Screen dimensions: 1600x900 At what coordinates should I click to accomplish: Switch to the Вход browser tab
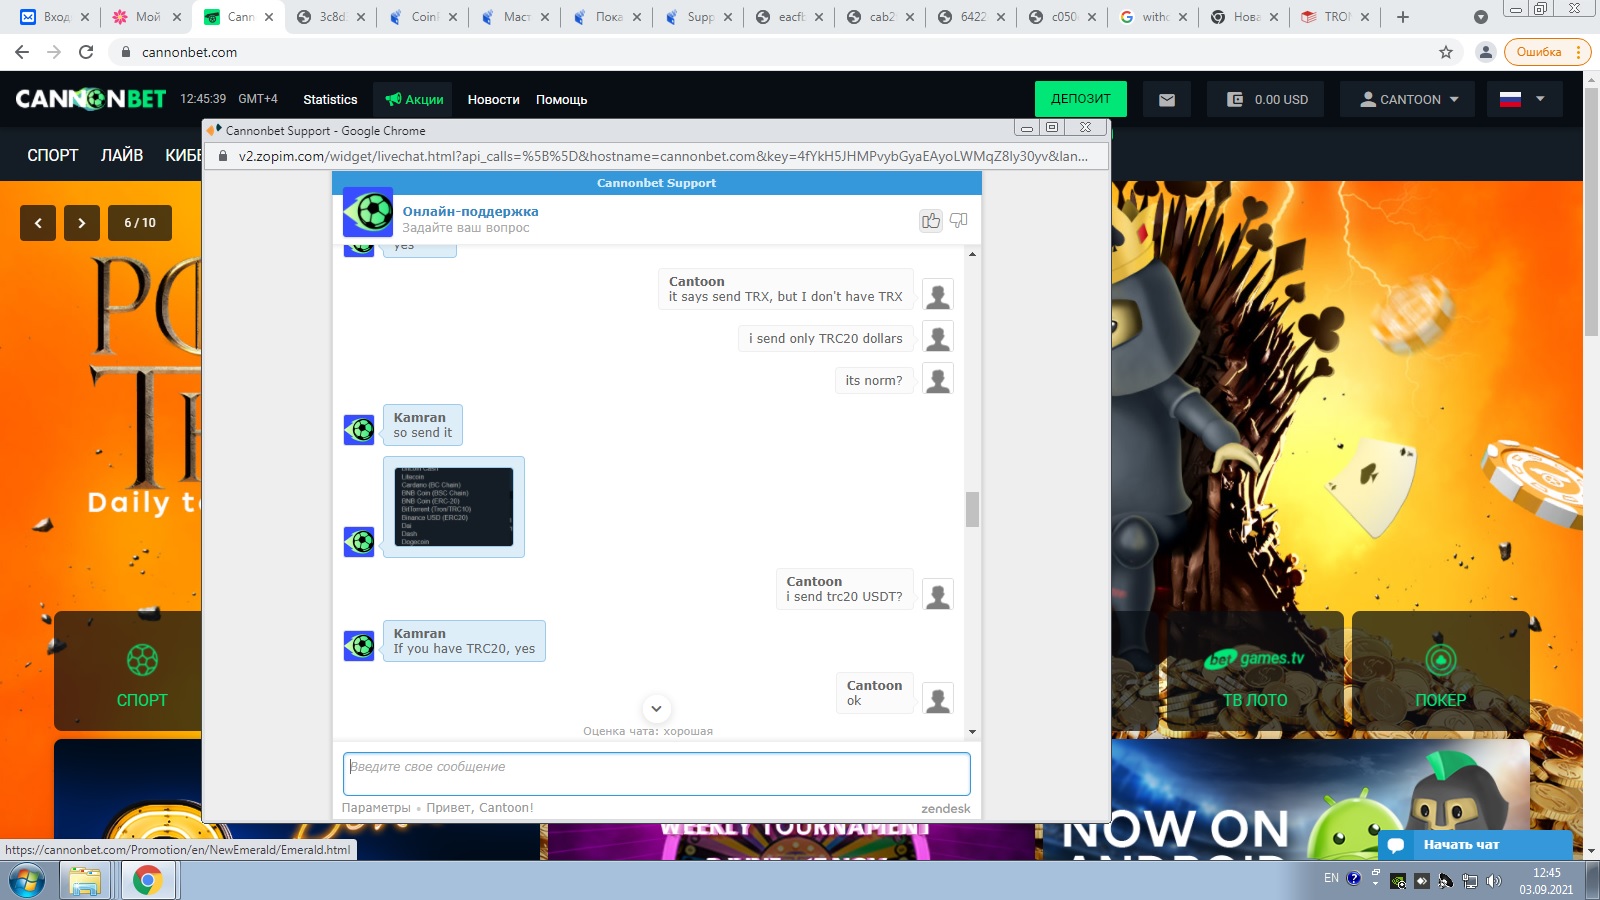click(54, 17)
